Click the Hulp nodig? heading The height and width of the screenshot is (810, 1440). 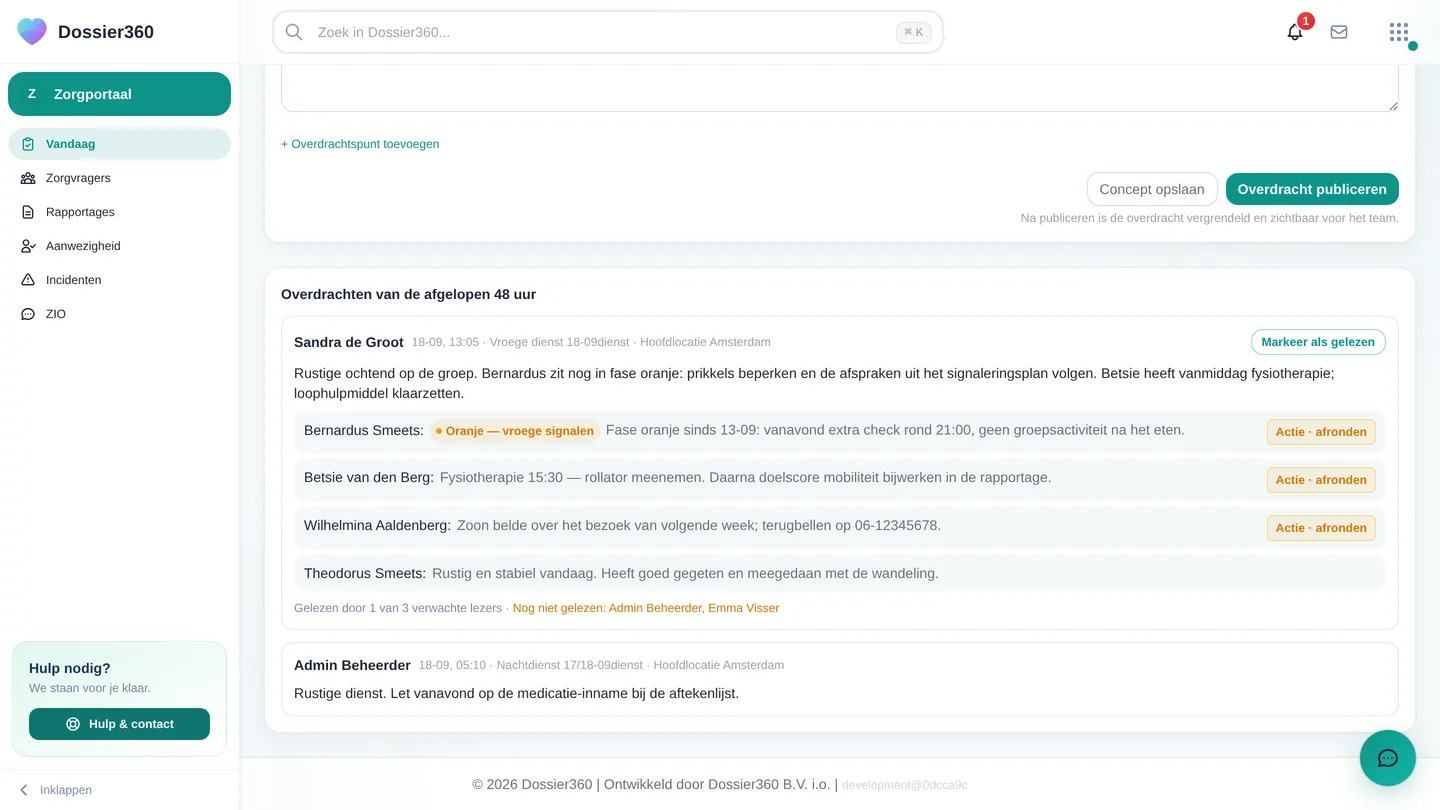(70, 668)
